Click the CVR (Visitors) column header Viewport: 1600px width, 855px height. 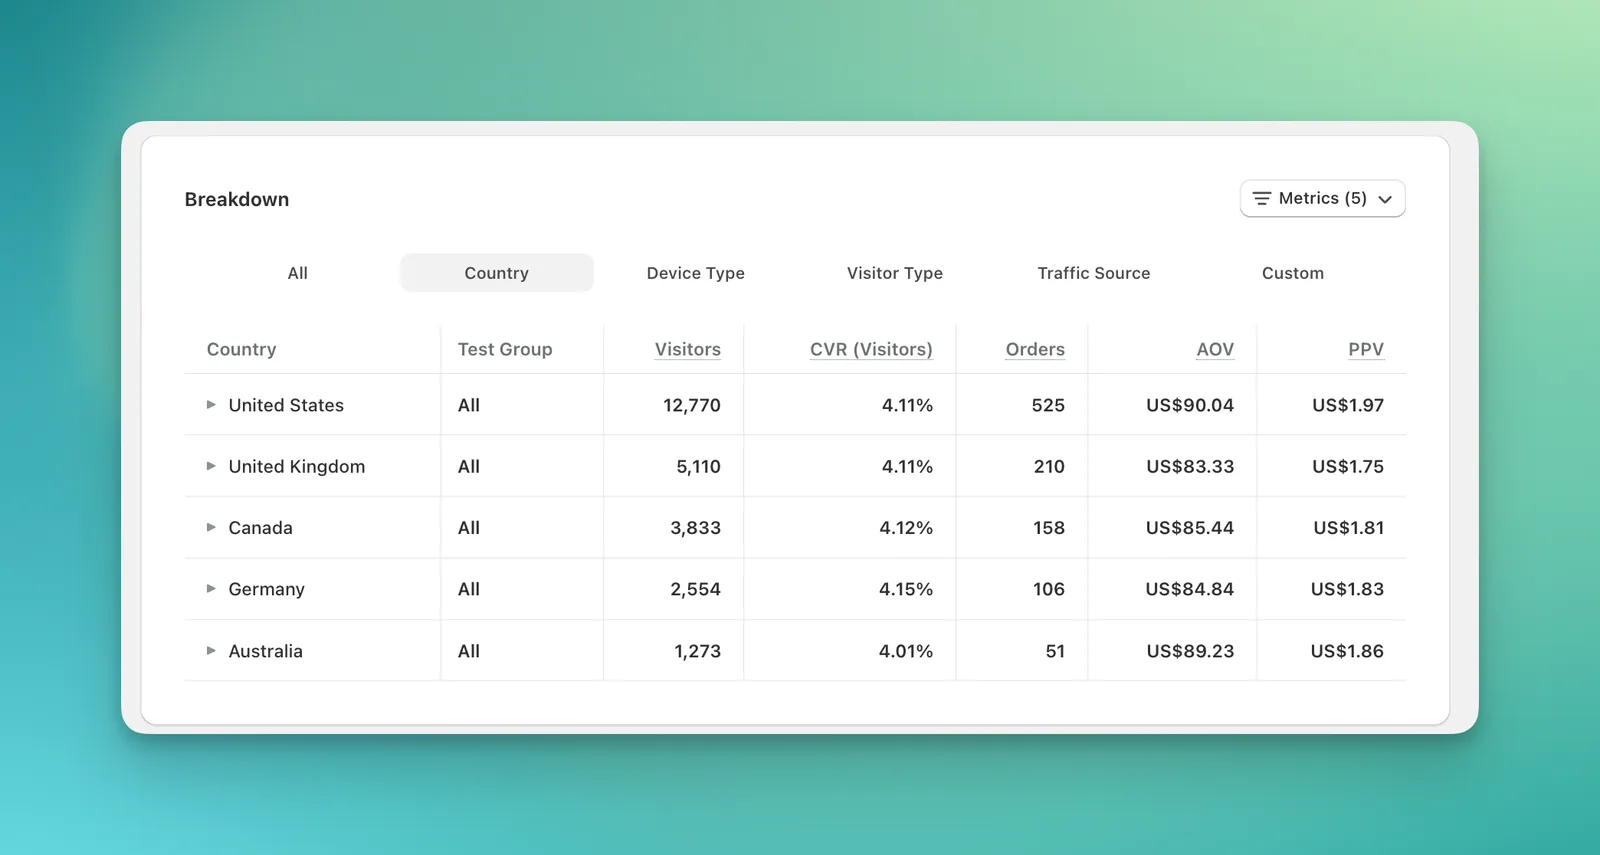click(871, 349)
